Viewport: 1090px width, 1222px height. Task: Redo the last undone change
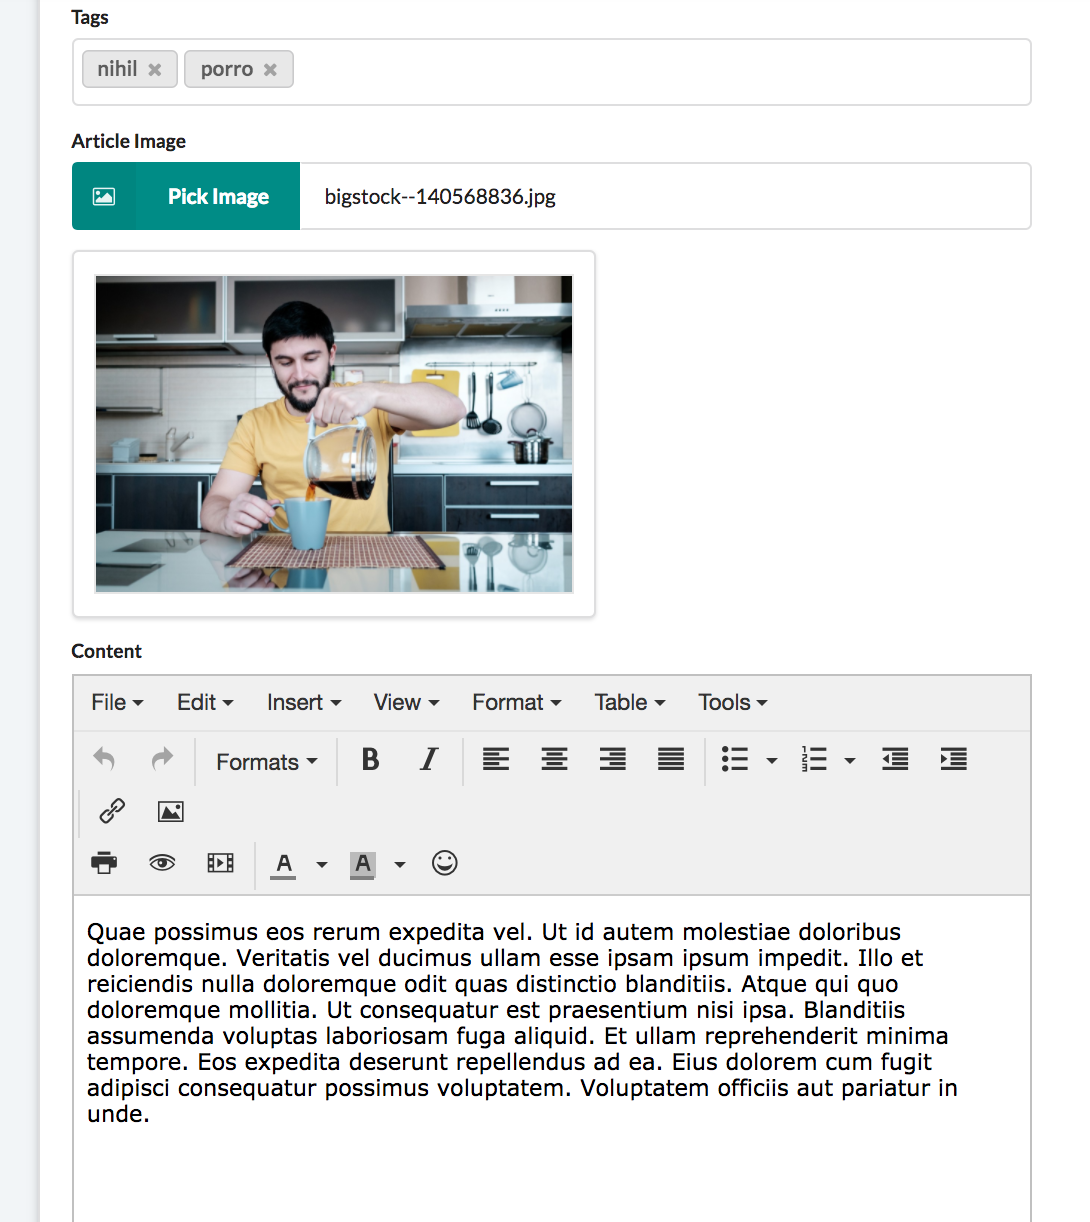[x=162, y=760]
